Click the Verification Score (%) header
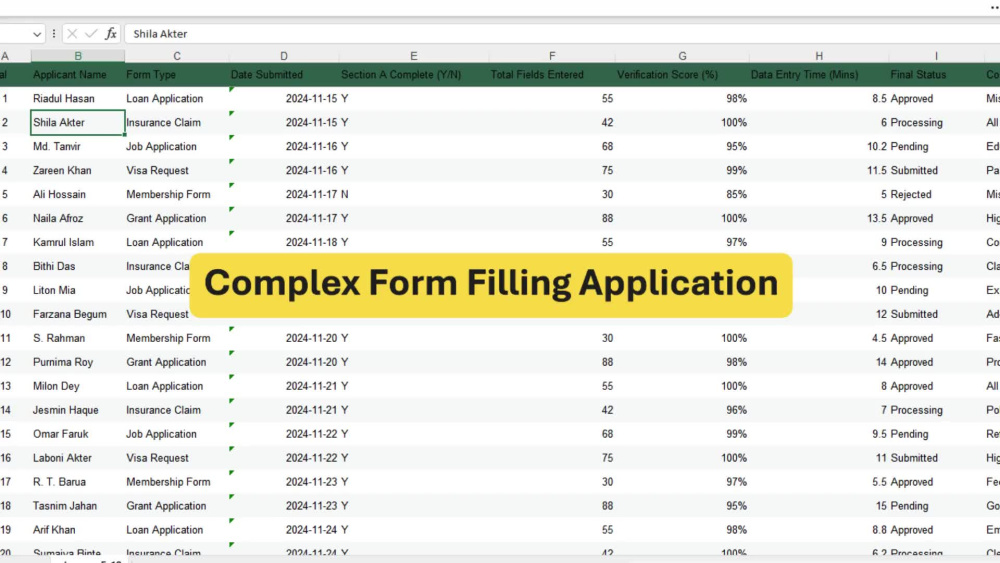Image resolution: width=1000 pixels, height=563 pixels. point(682,75)
